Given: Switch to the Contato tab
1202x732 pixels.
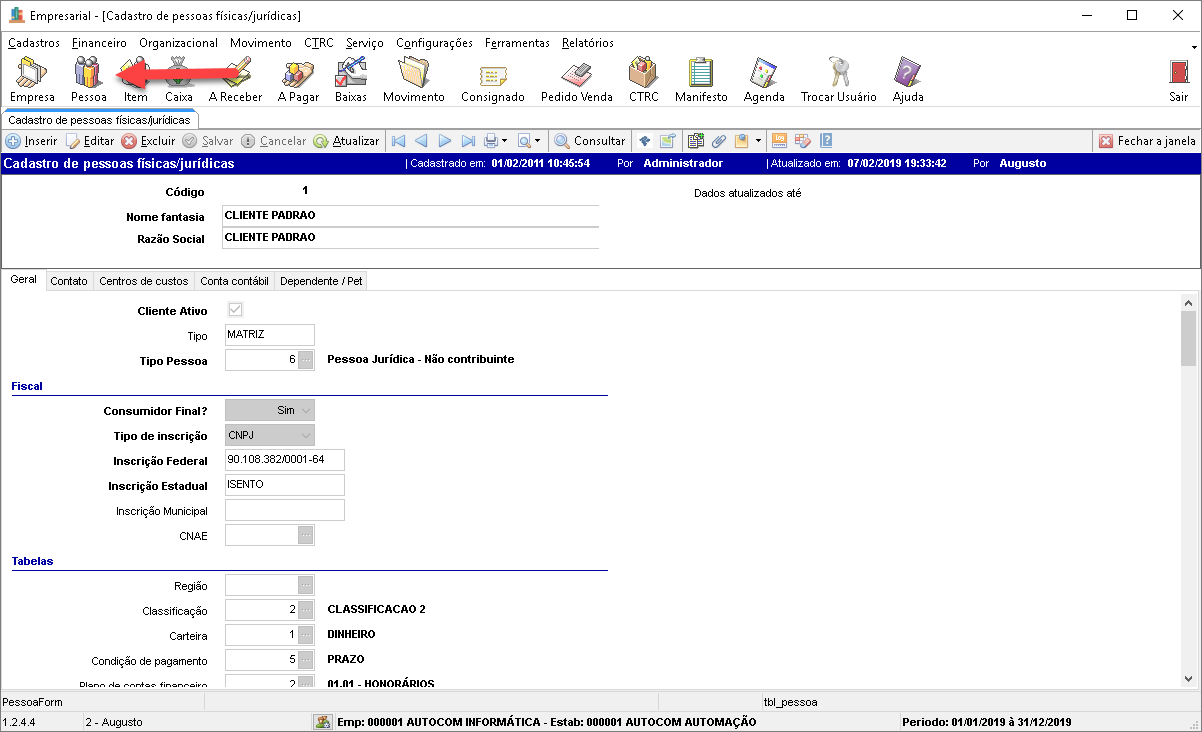Looking at the screenshot, I should pyautogui.click(x=69, y=281).
